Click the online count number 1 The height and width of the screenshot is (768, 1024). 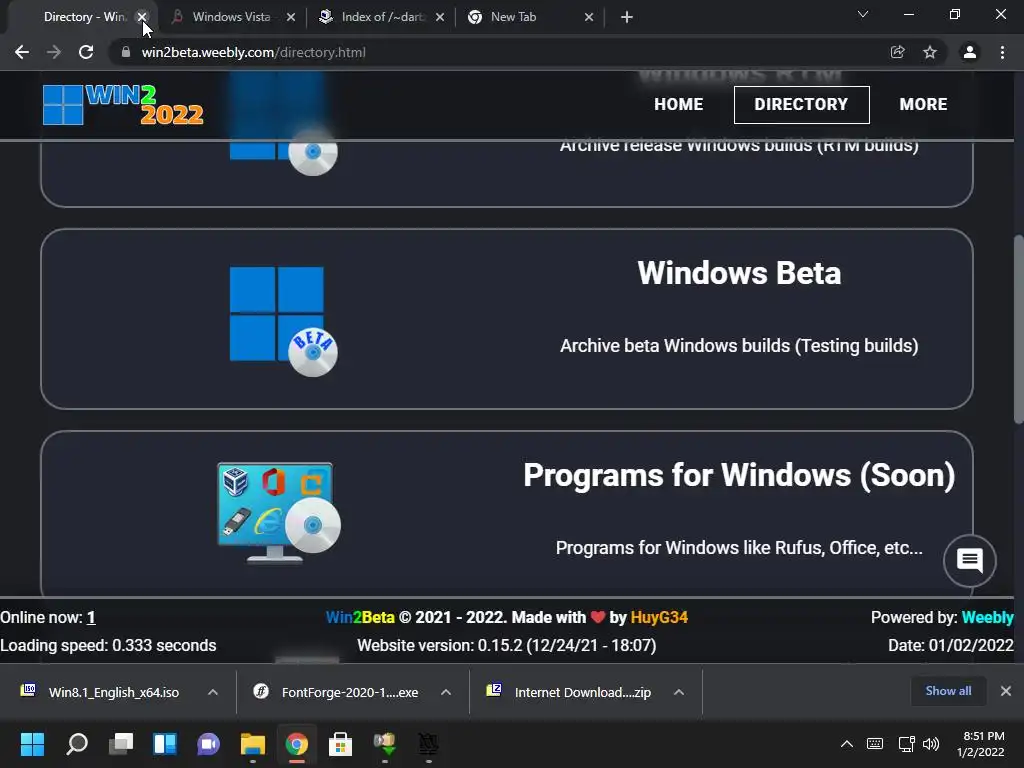91,617
